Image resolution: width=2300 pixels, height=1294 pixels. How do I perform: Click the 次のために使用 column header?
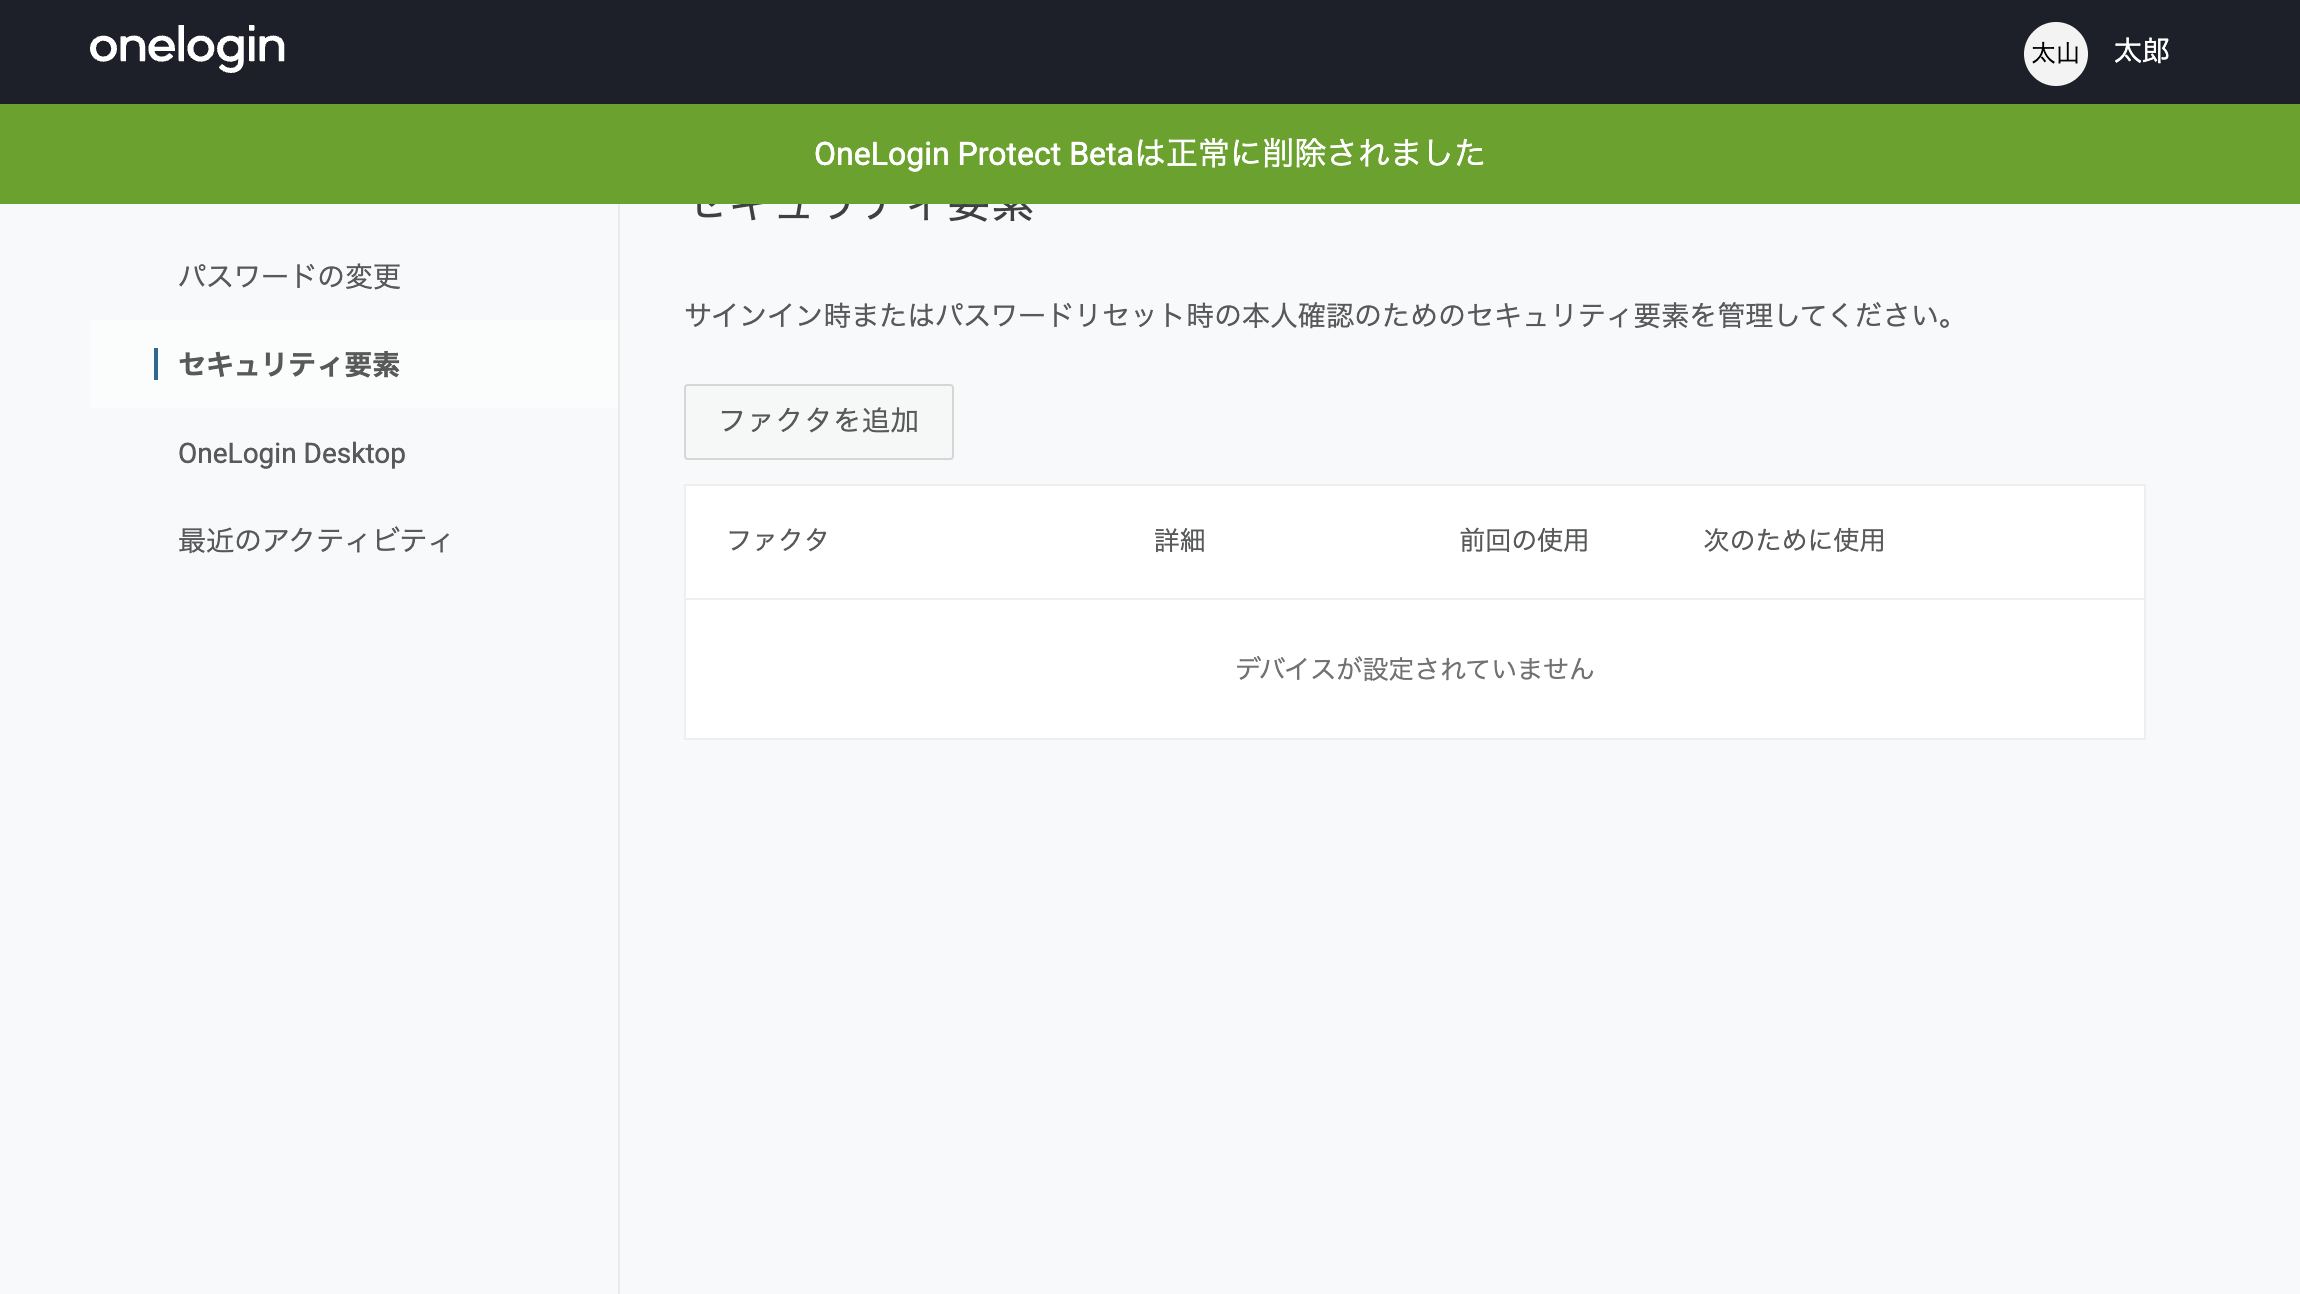point(1794,540)
